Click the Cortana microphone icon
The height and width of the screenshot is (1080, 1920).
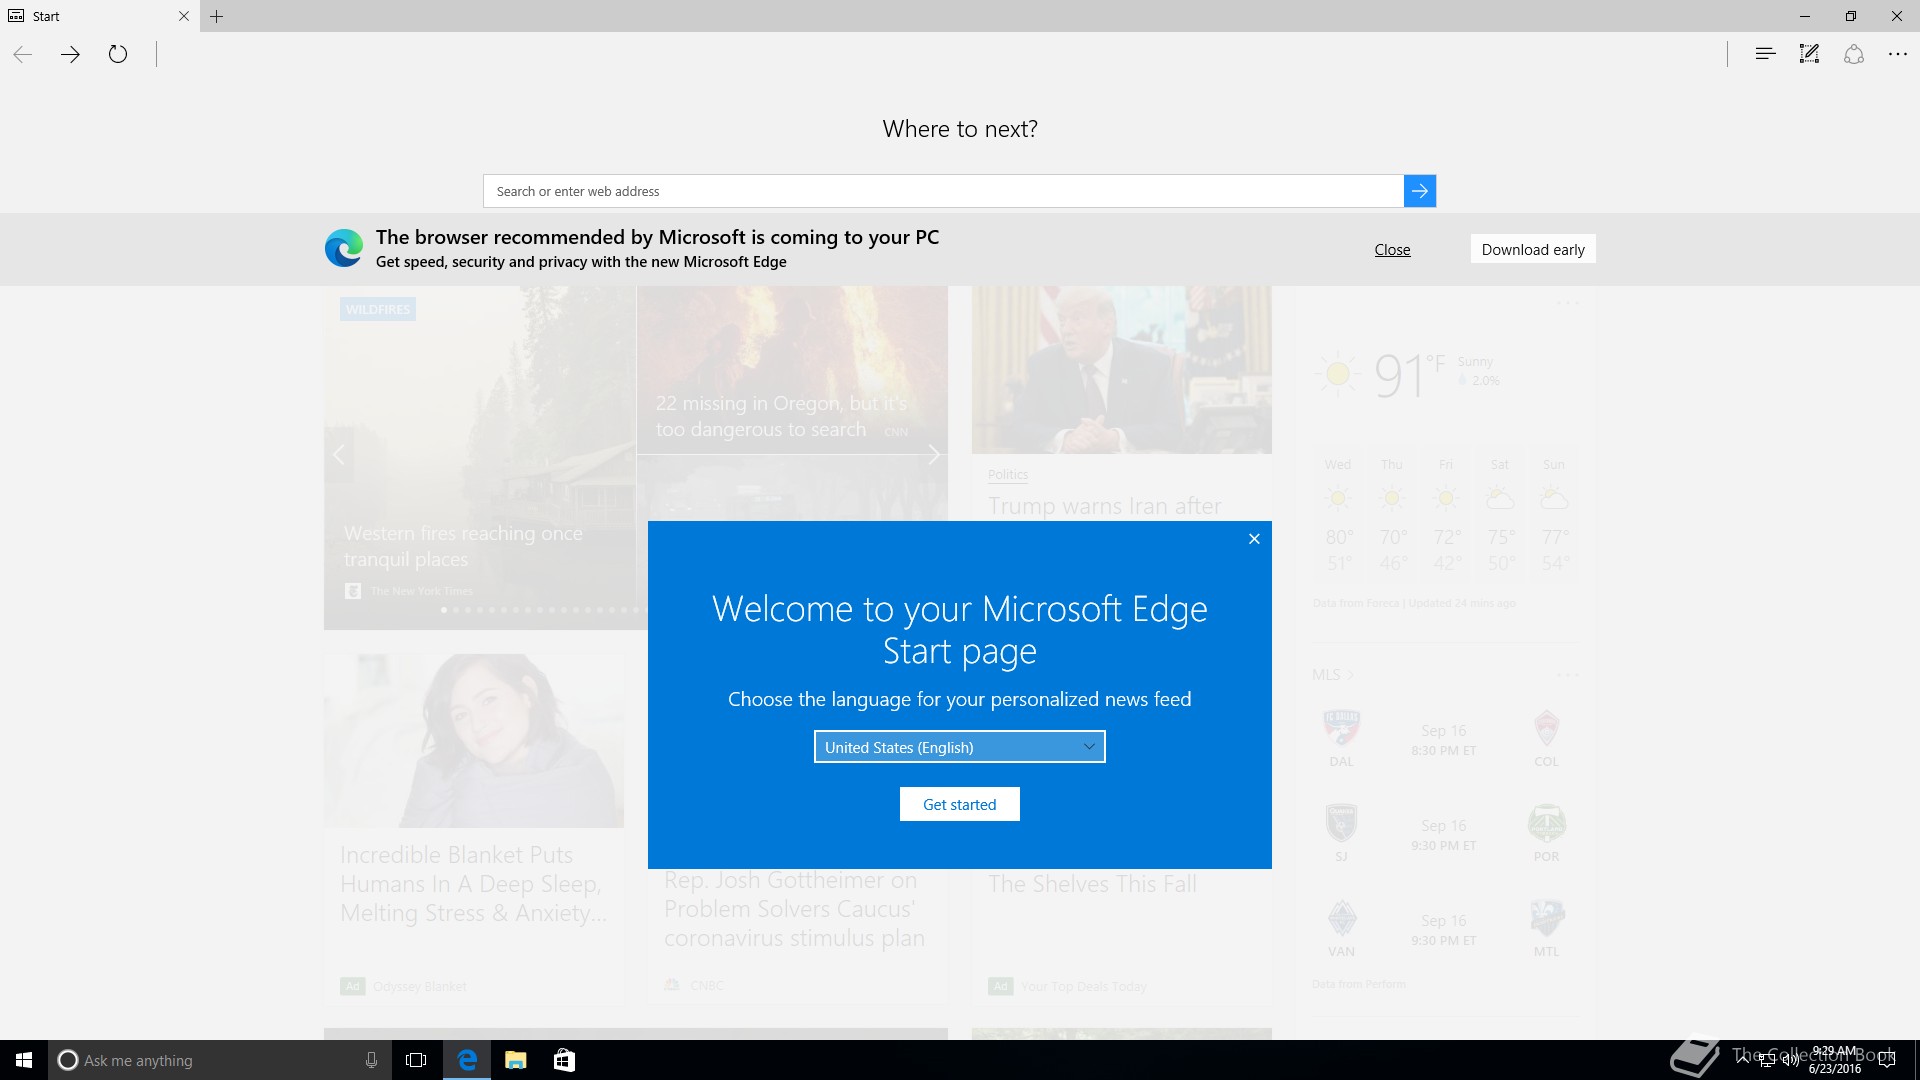[371, 1060]
